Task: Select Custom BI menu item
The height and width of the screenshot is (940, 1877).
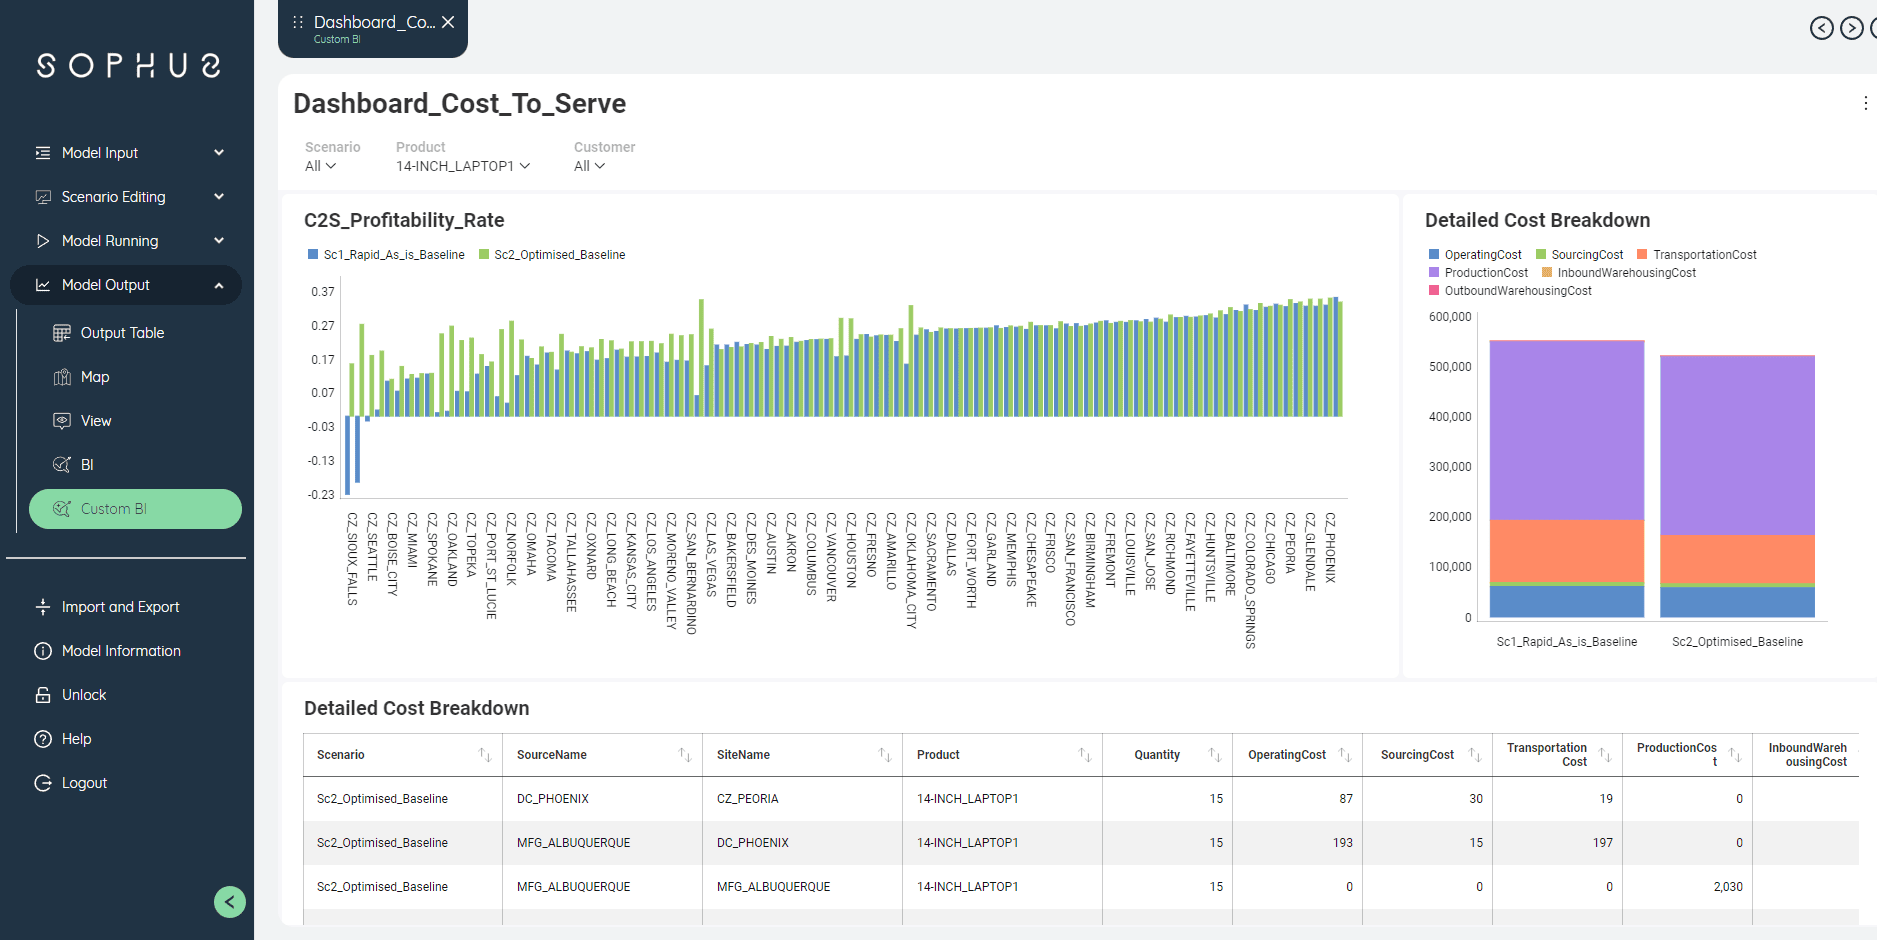Action: (135, 509)
